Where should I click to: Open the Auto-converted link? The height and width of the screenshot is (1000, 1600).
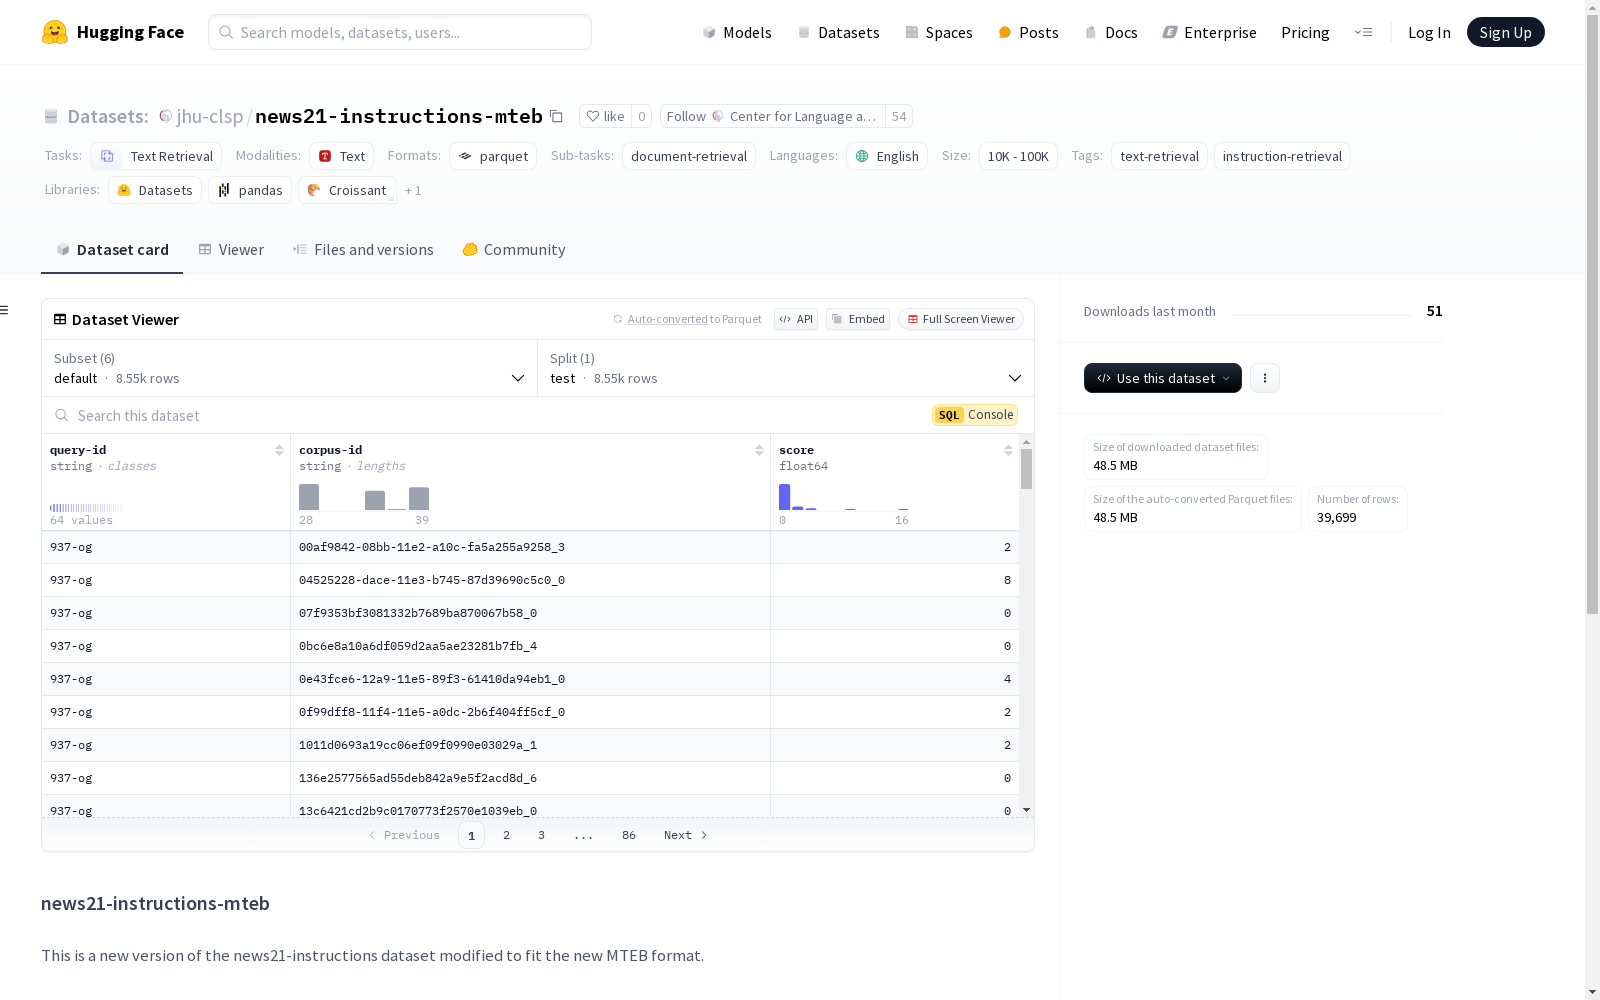pos(667,319)
